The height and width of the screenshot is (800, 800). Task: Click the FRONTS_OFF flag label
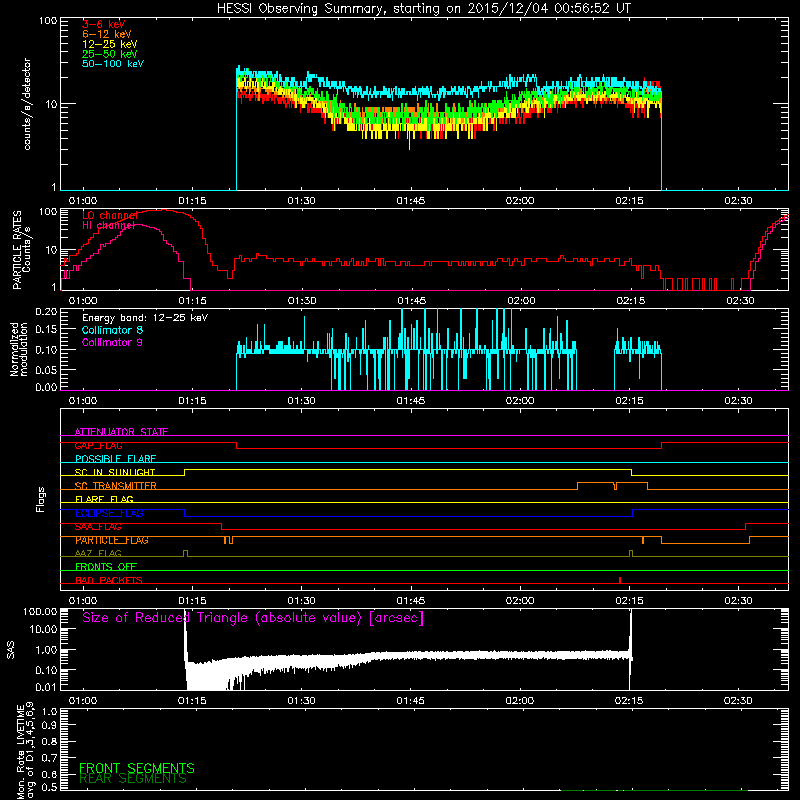(106, 567)
